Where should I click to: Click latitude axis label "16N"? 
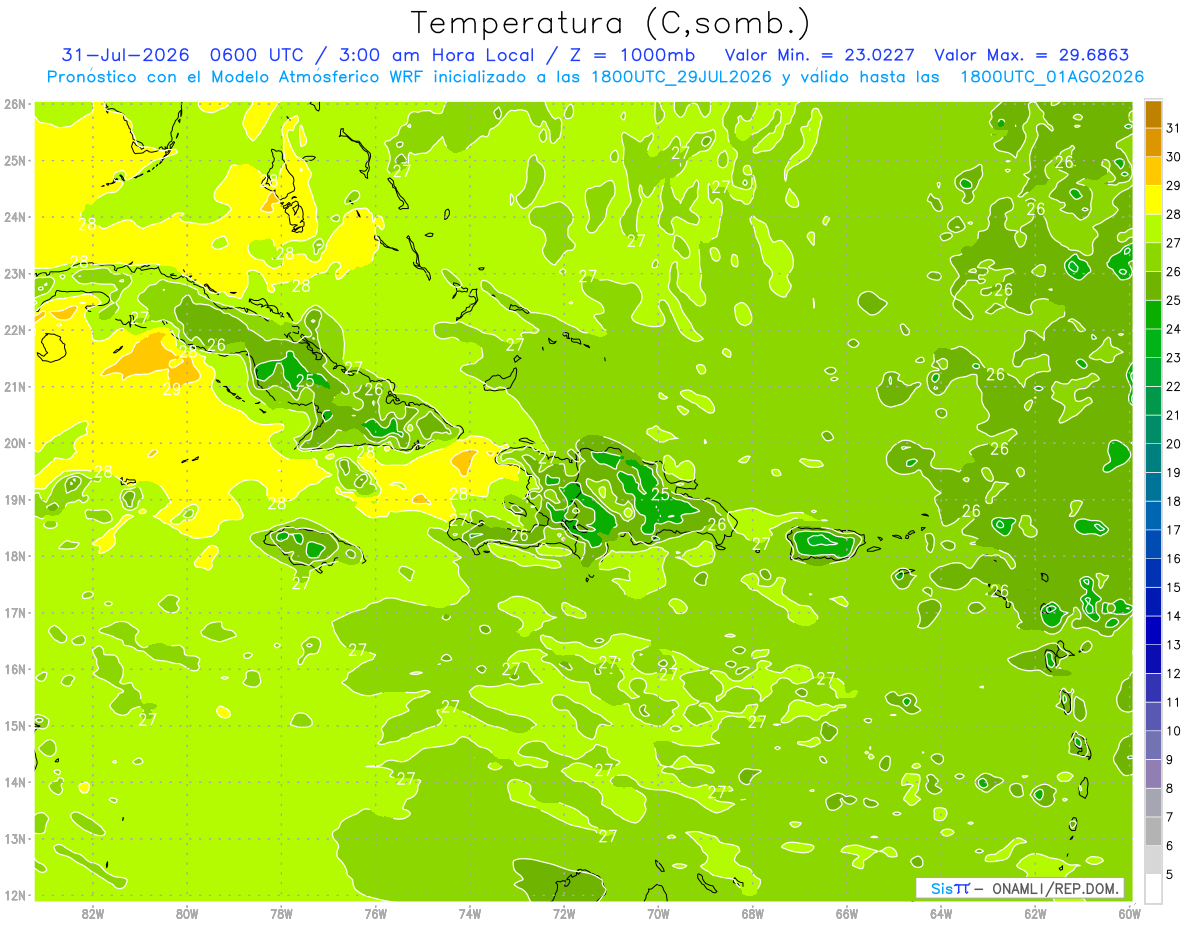point(14,669)
